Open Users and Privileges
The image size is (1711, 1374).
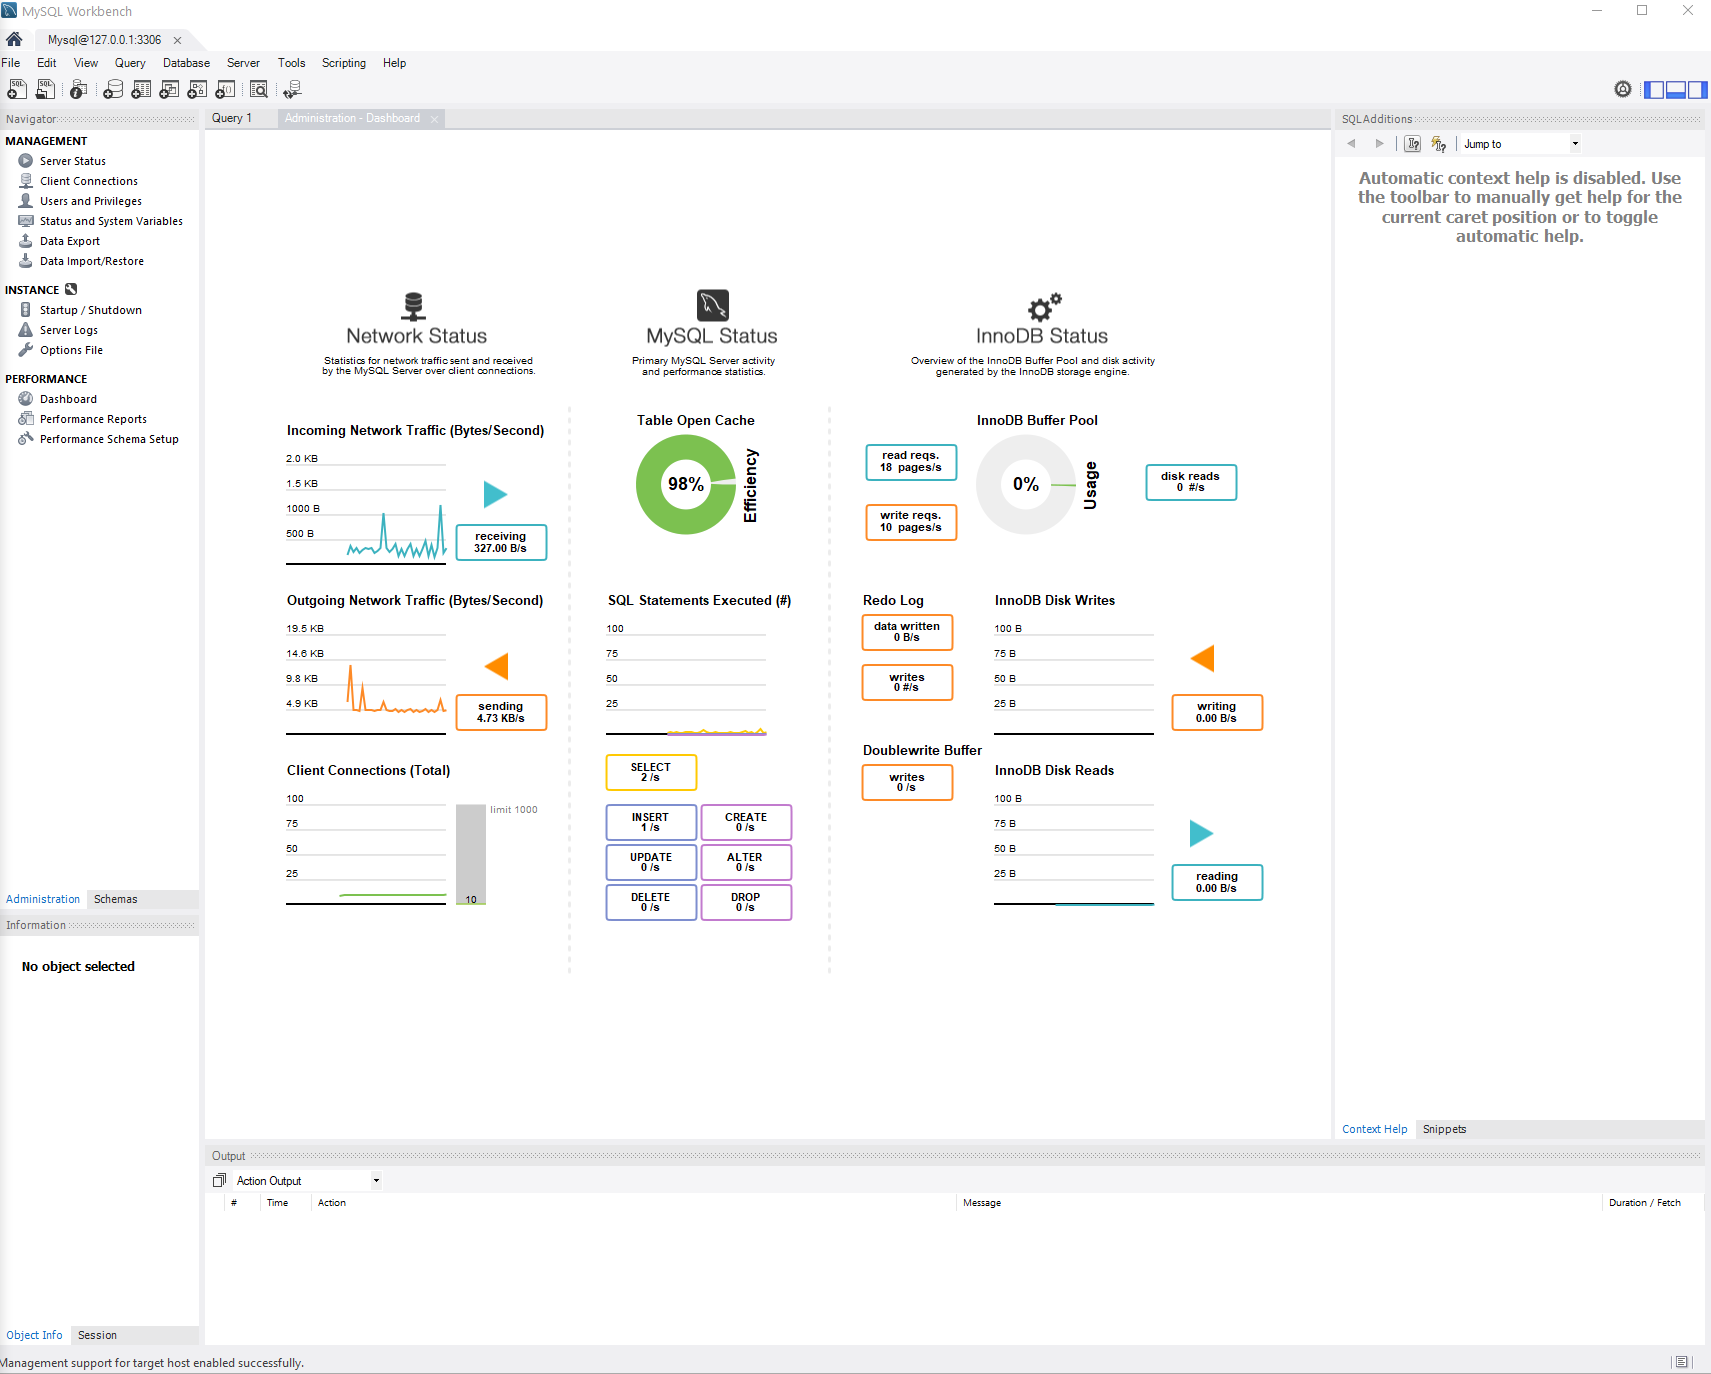91,201
